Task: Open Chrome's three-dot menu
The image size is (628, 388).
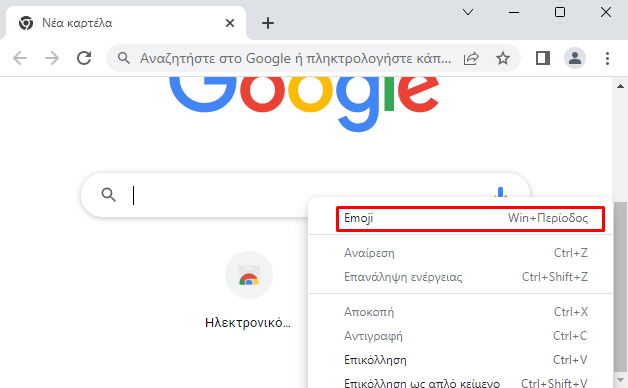Action: [x=607, y=58]
